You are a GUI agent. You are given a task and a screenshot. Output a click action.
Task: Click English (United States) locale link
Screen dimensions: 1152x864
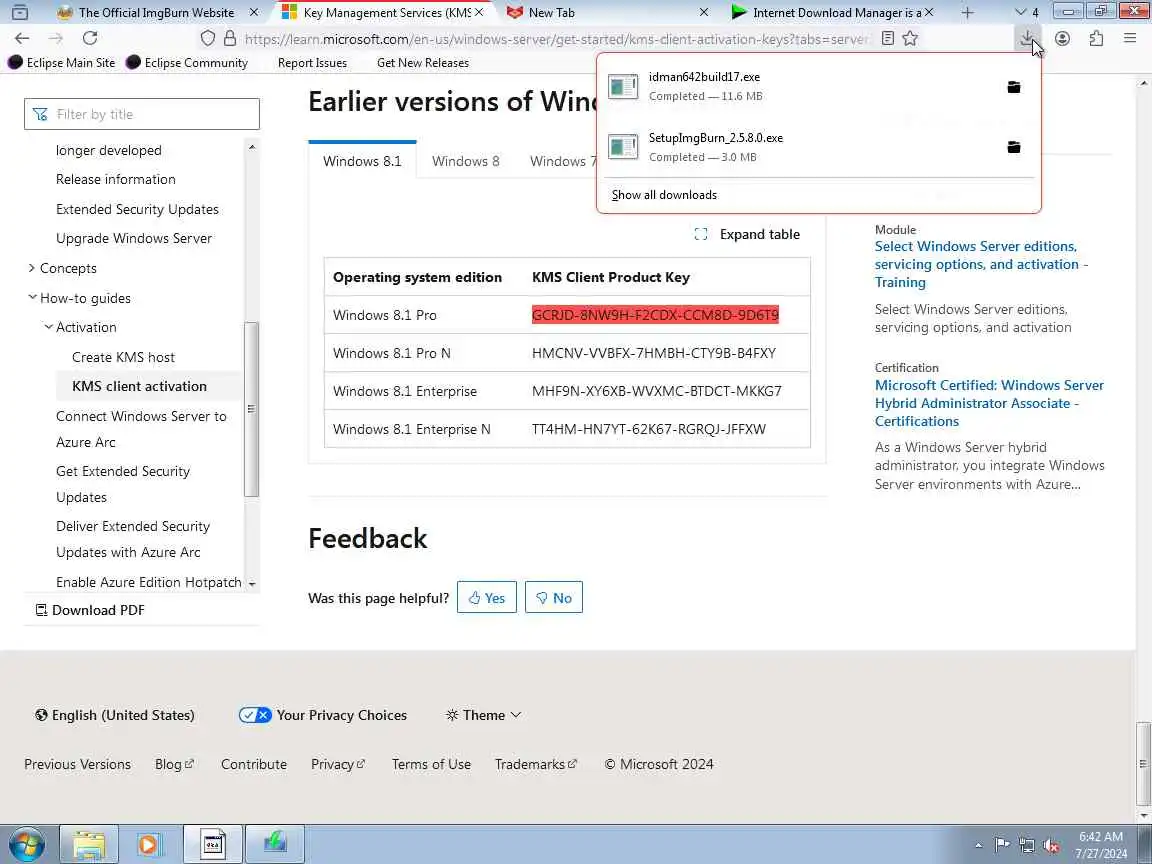pyautogui.click(x=115, y=715)
